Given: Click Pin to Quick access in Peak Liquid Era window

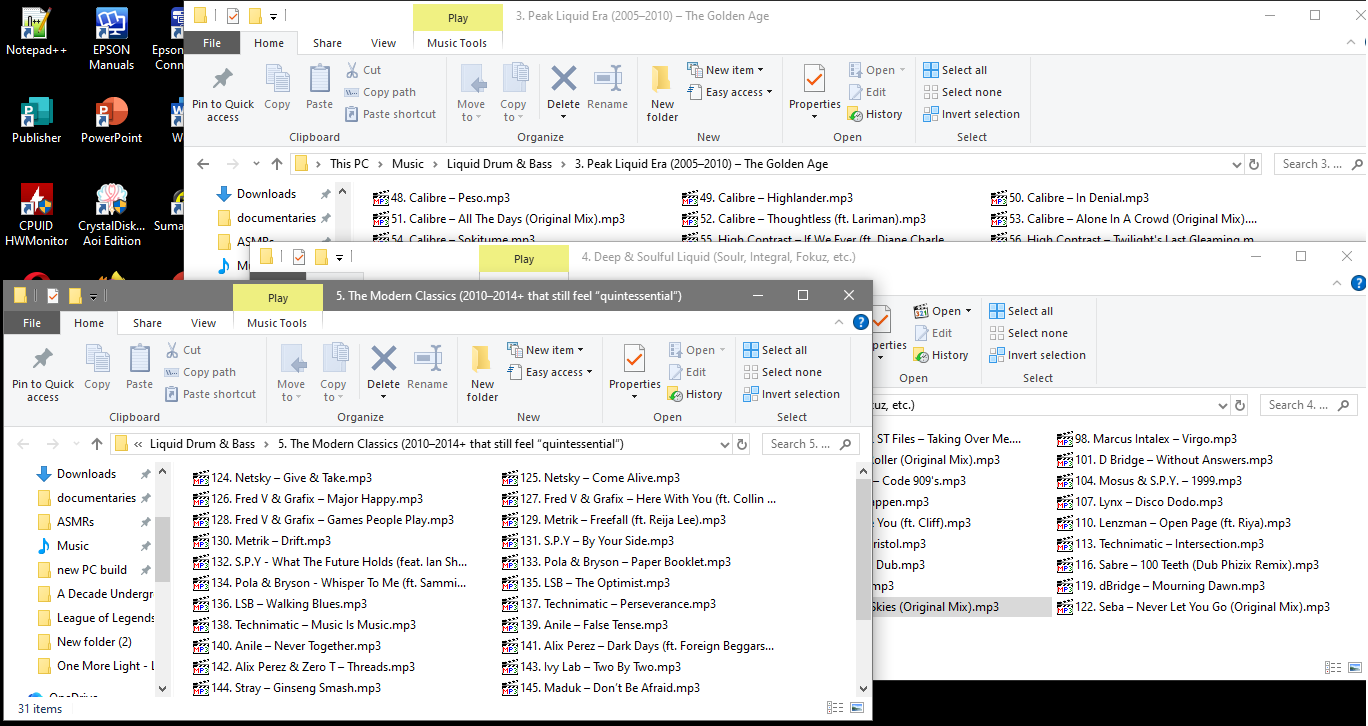Looking at the screenshot, I should 223,94.
